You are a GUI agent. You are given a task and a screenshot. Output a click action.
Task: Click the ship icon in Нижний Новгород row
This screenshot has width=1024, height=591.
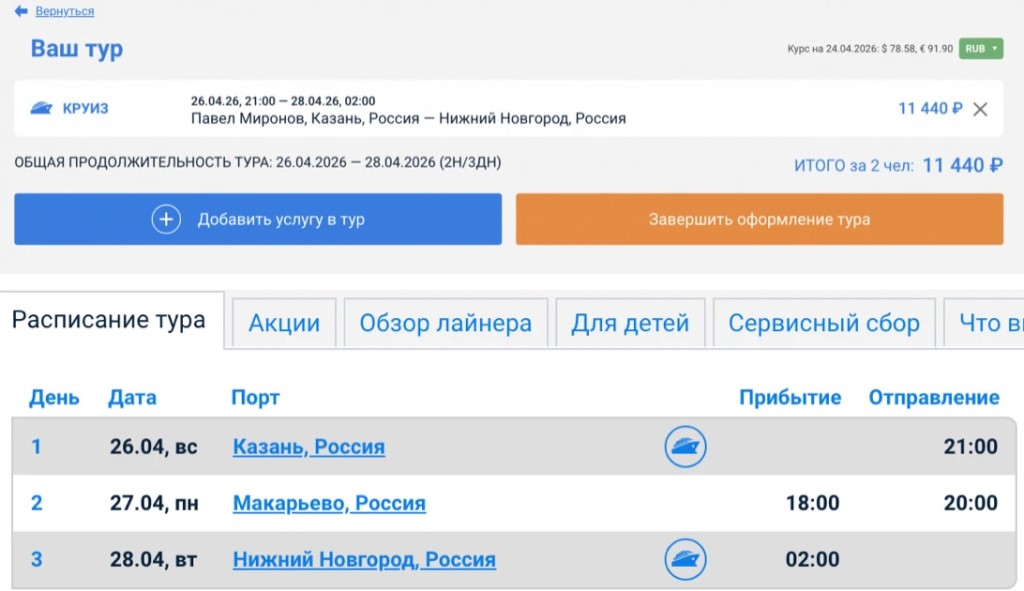(x=686, y=559)
